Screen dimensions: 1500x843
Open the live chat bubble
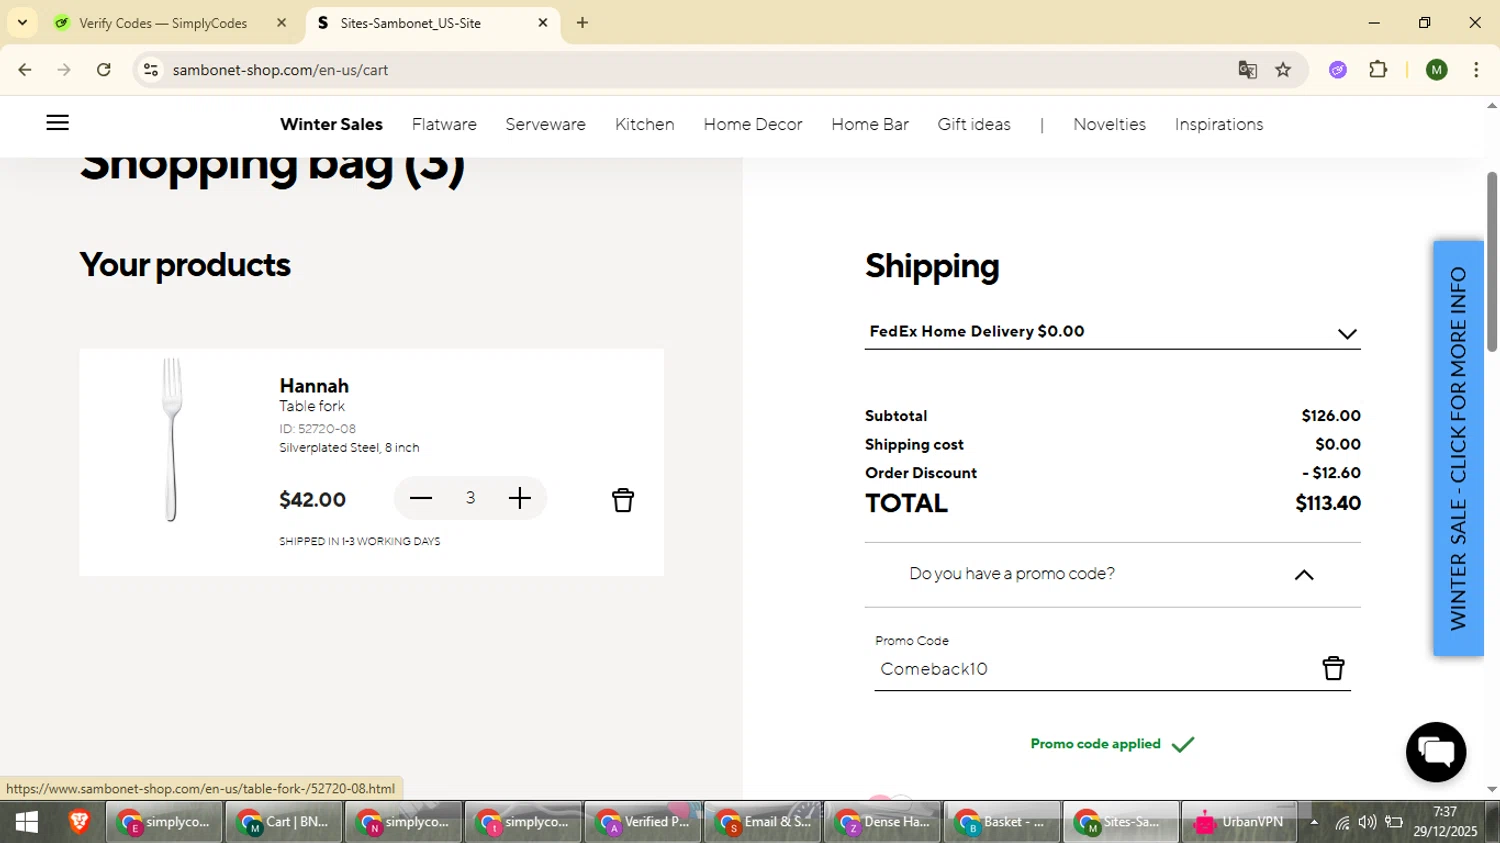click(1436, 752)
